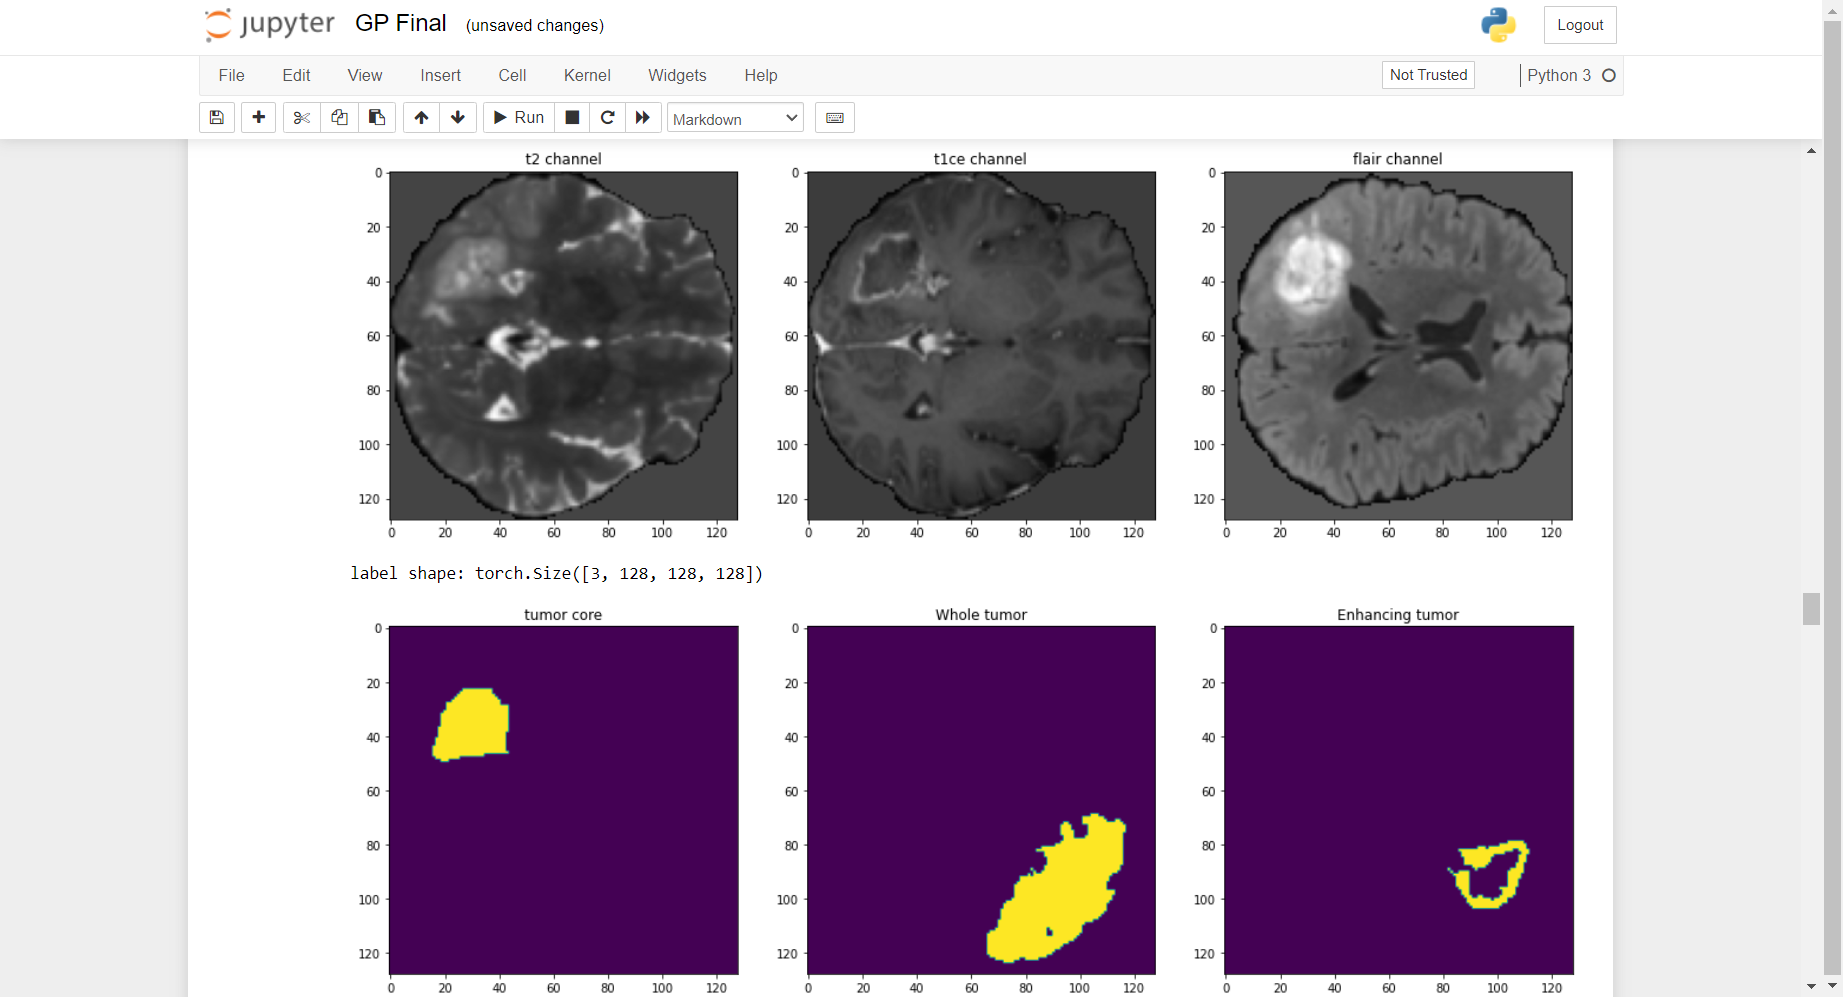Click the kernel idle indicator circle
Screen dimensions: 1843x997
(x=1609, y=75)
